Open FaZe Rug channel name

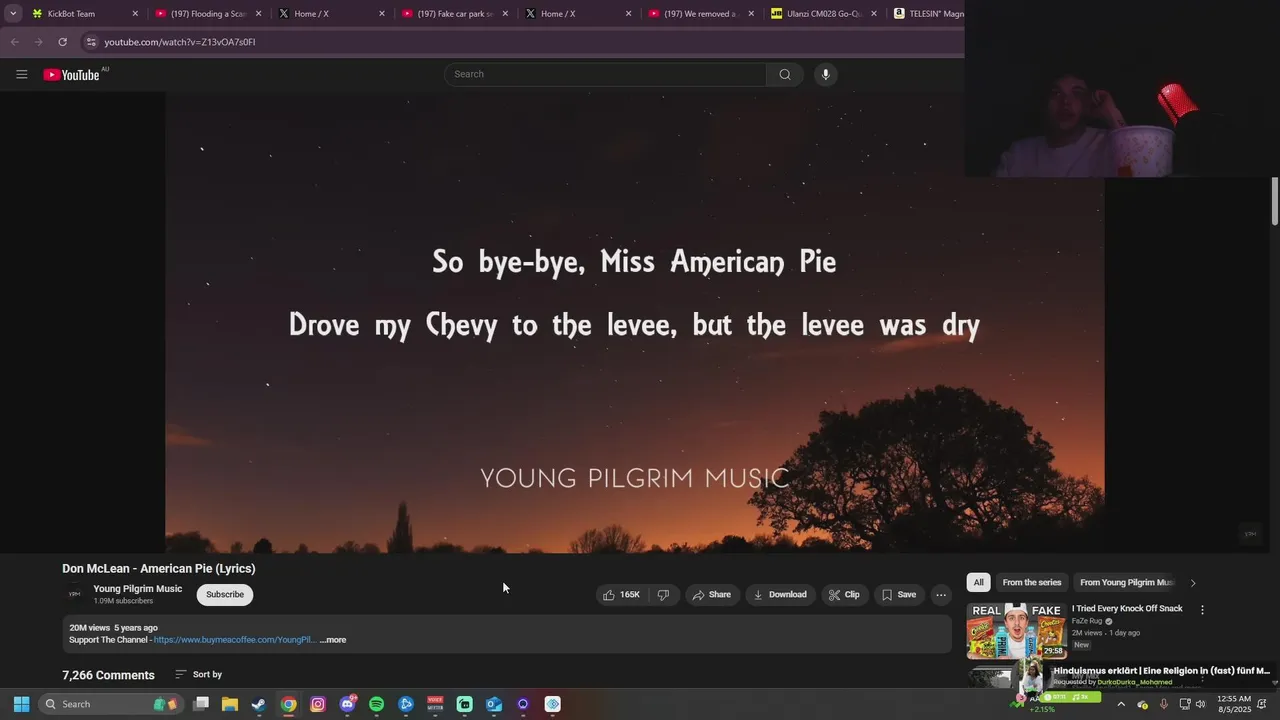[1087, 621]
